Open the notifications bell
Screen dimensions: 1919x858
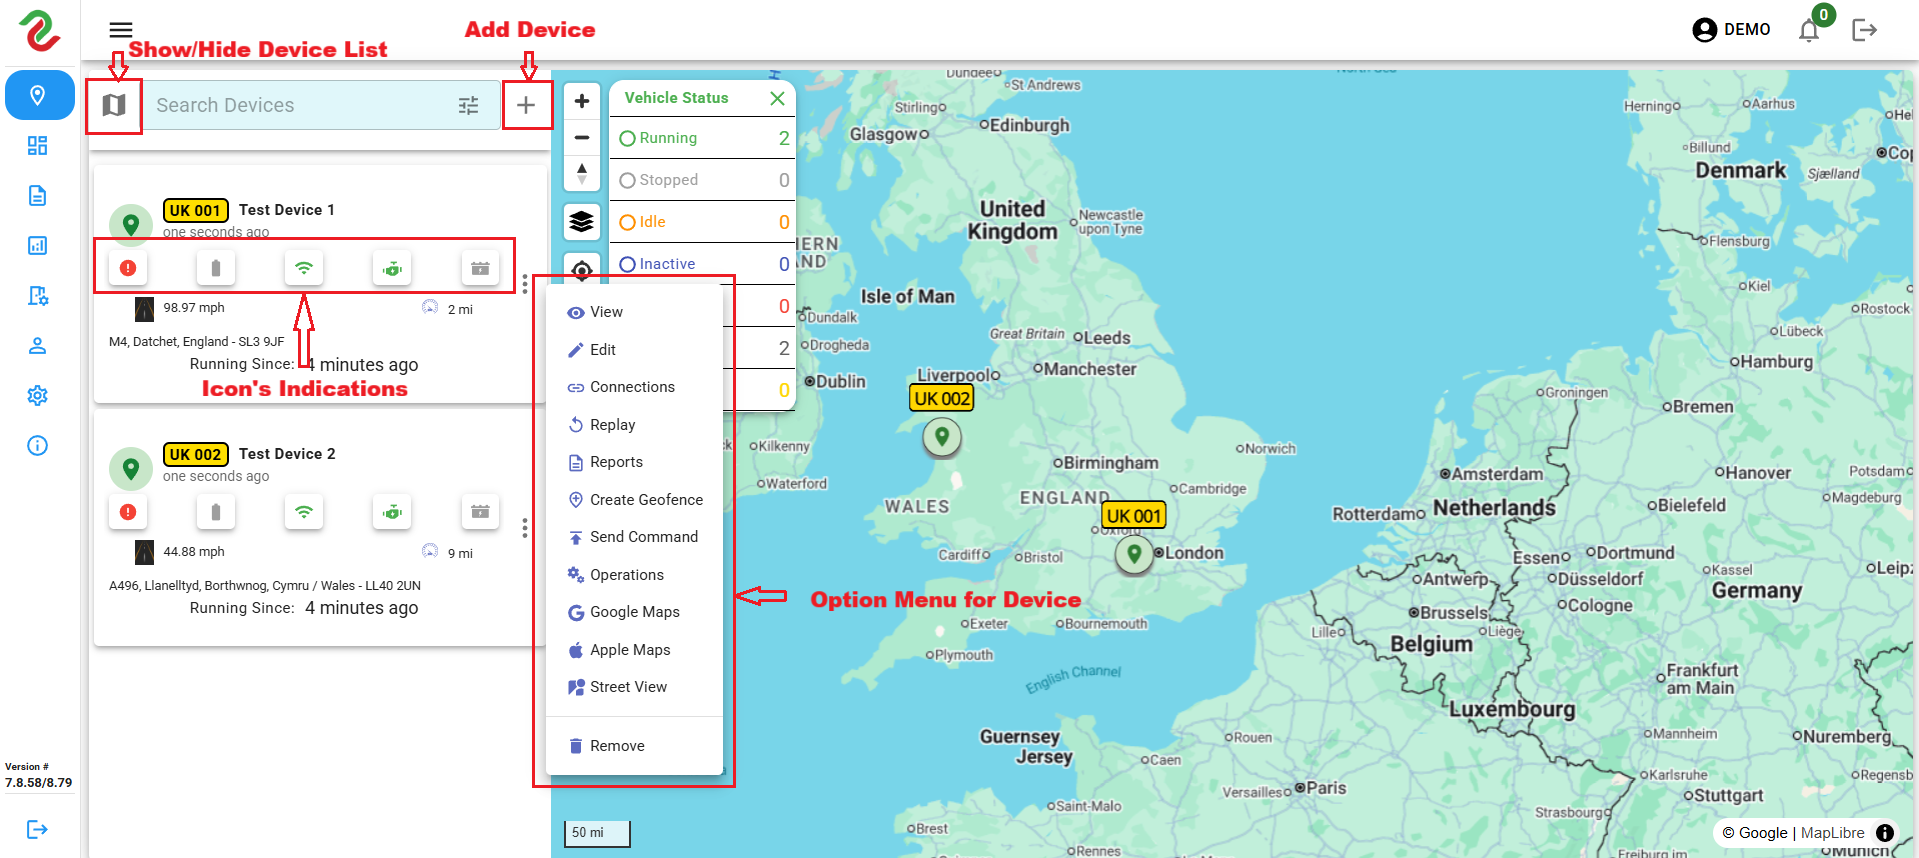[x=1808, y=30]
